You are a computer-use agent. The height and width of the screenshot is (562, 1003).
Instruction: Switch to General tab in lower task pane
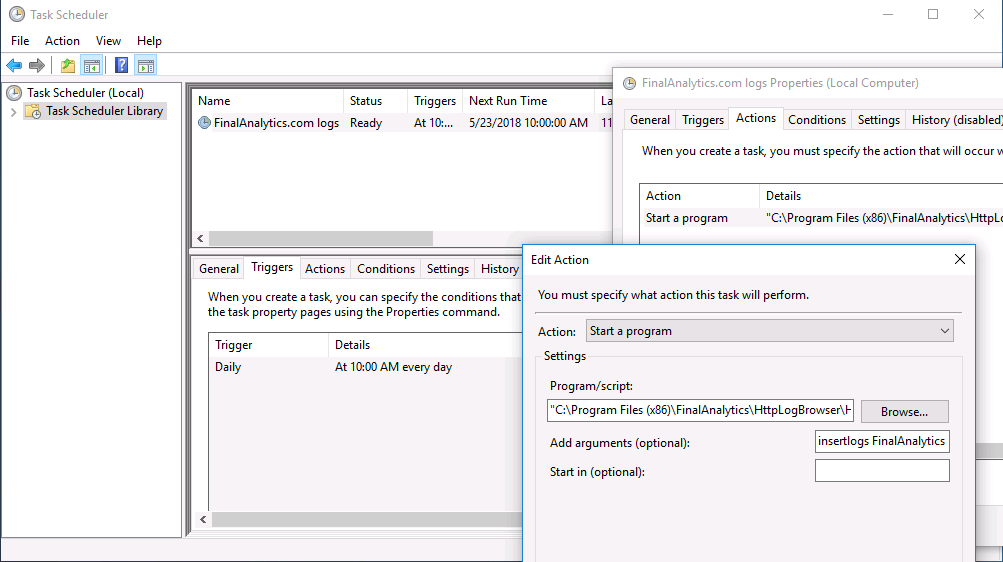[x=219, y=269]
